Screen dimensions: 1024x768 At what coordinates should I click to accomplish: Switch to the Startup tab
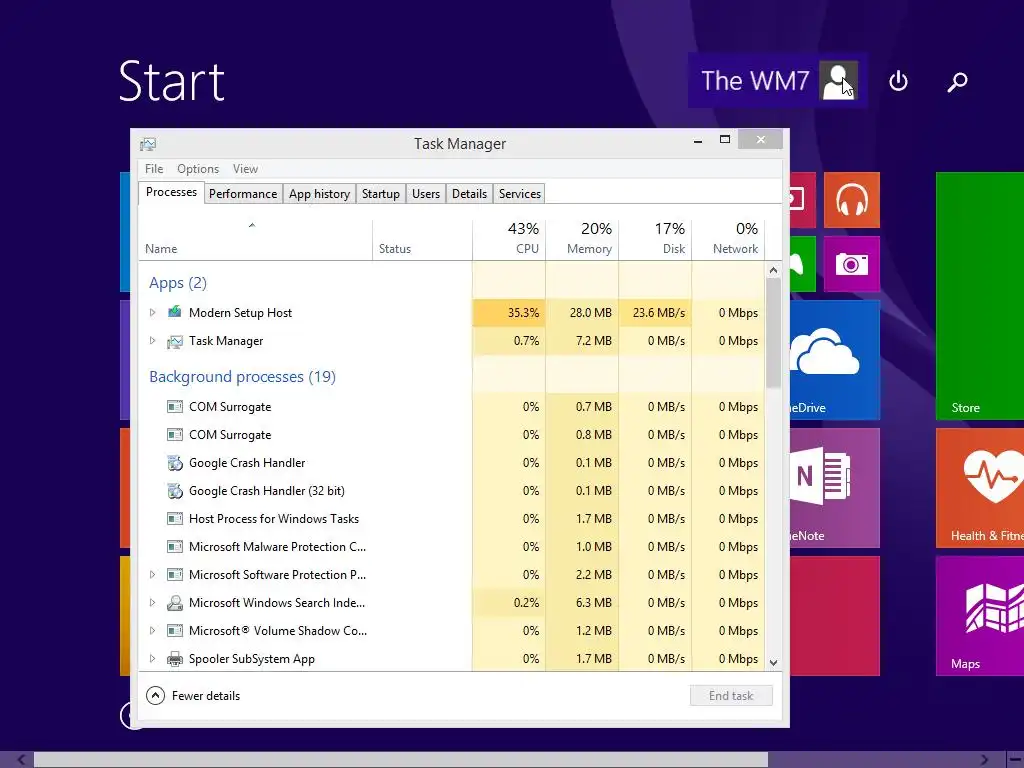point(381,193)
